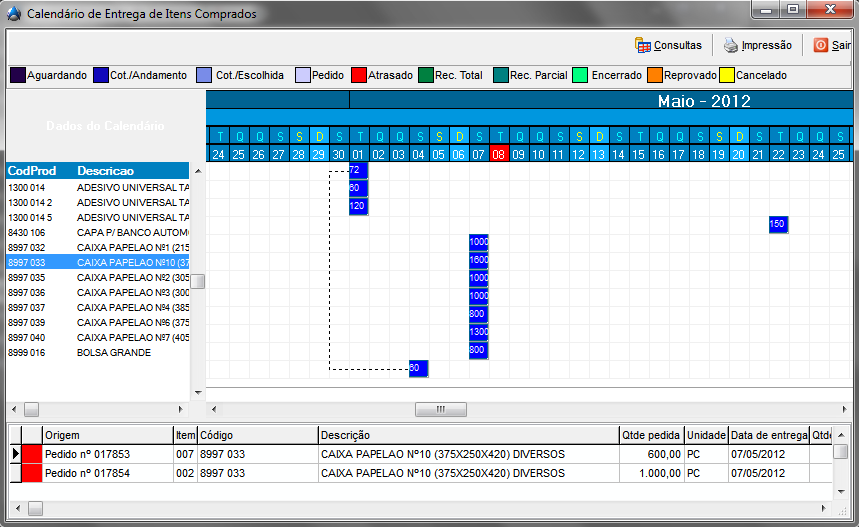
Task: Select the blue block labeled 1600
Action: [x=478, y=260]
